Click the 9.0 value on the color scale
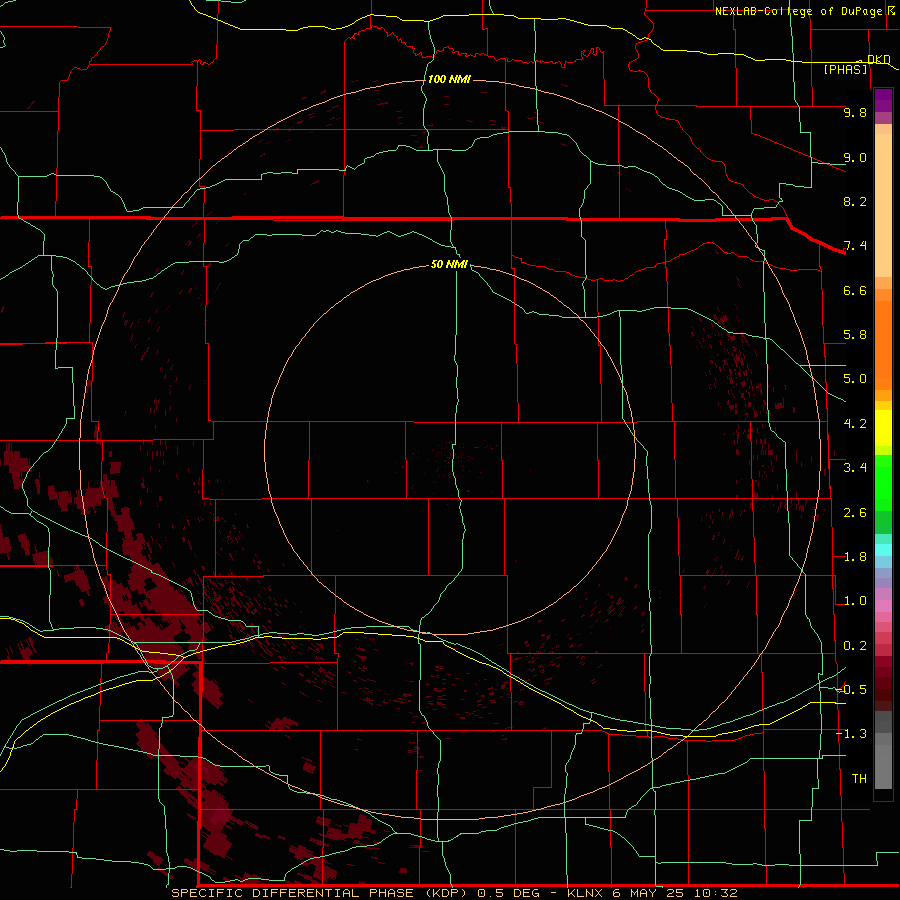Screen dimensions: 900x900 [855, 157]
